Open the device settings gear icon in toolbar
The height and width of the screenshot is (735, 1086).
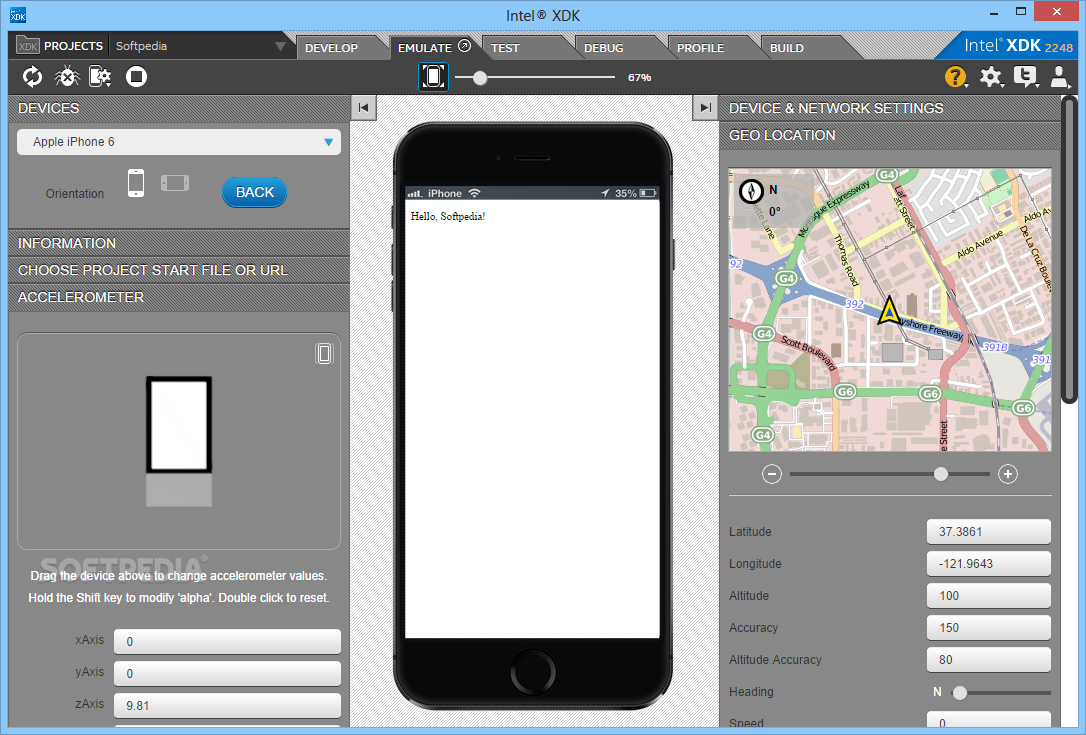pyautogui.click(x=100, y=76)
